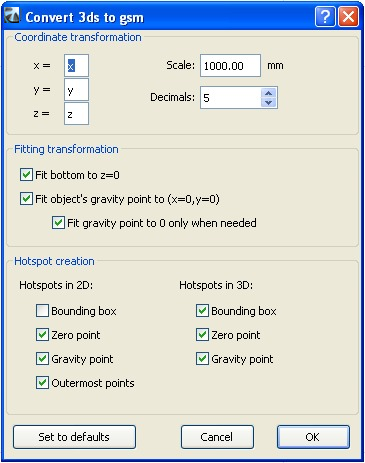Close the Convert 3ds to gsm dialog

(x=349, y=16)
